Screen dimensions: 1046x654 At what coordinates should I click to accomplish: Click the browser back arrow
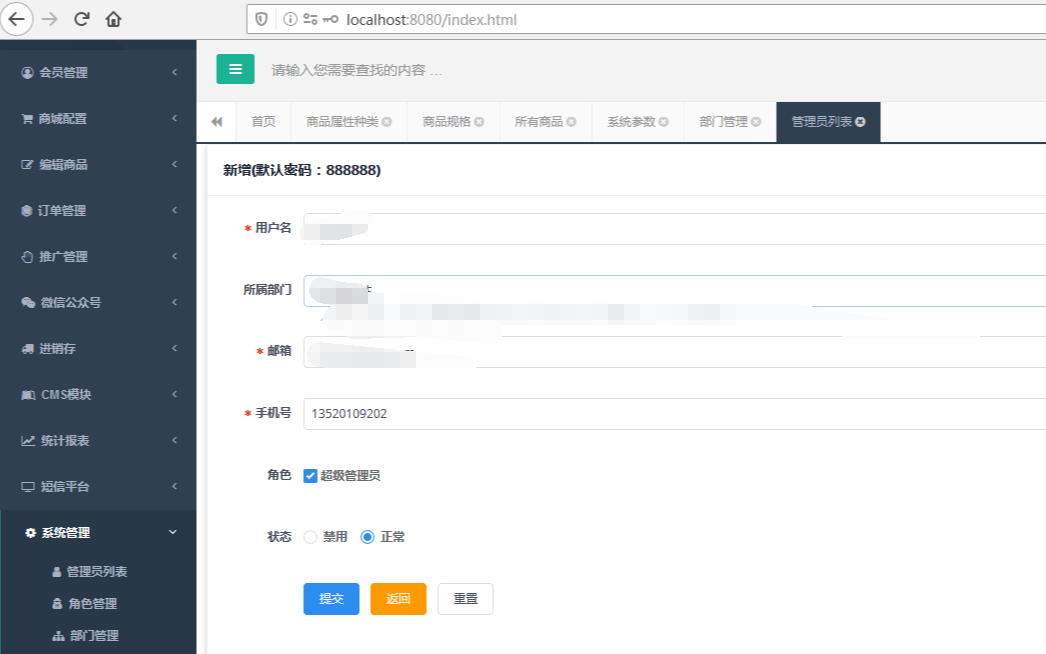16,19
